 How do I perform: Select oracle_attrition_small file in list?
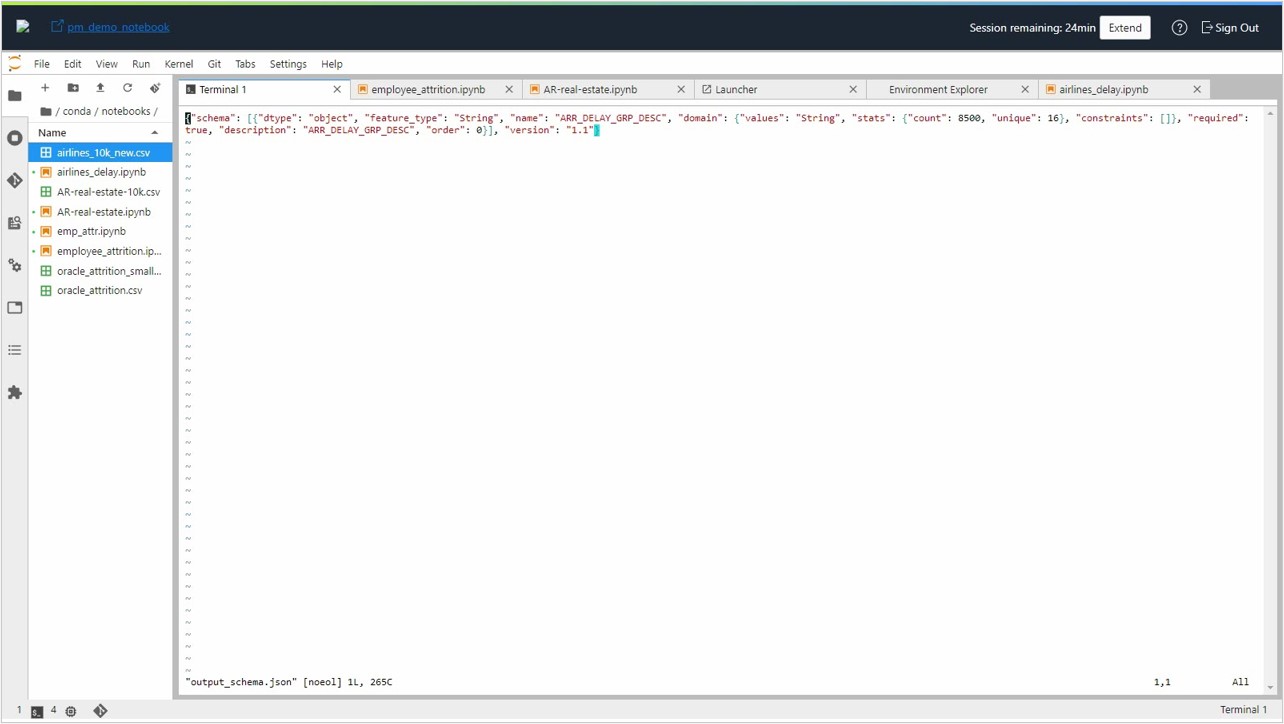pyautogui.click(x=100, y=271)
